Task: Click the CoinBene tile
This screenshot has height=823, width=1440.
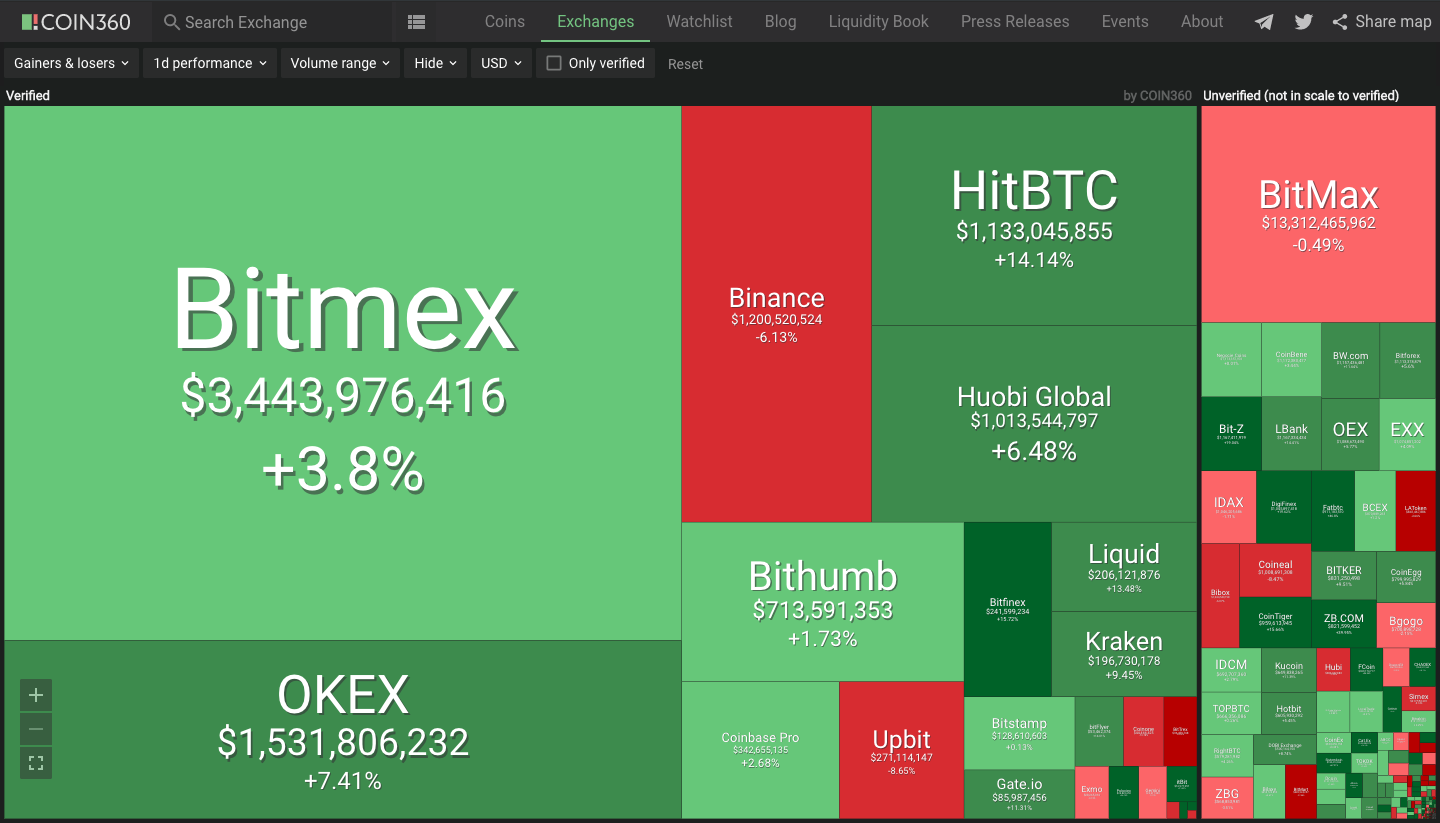Action: point(1291,360)
